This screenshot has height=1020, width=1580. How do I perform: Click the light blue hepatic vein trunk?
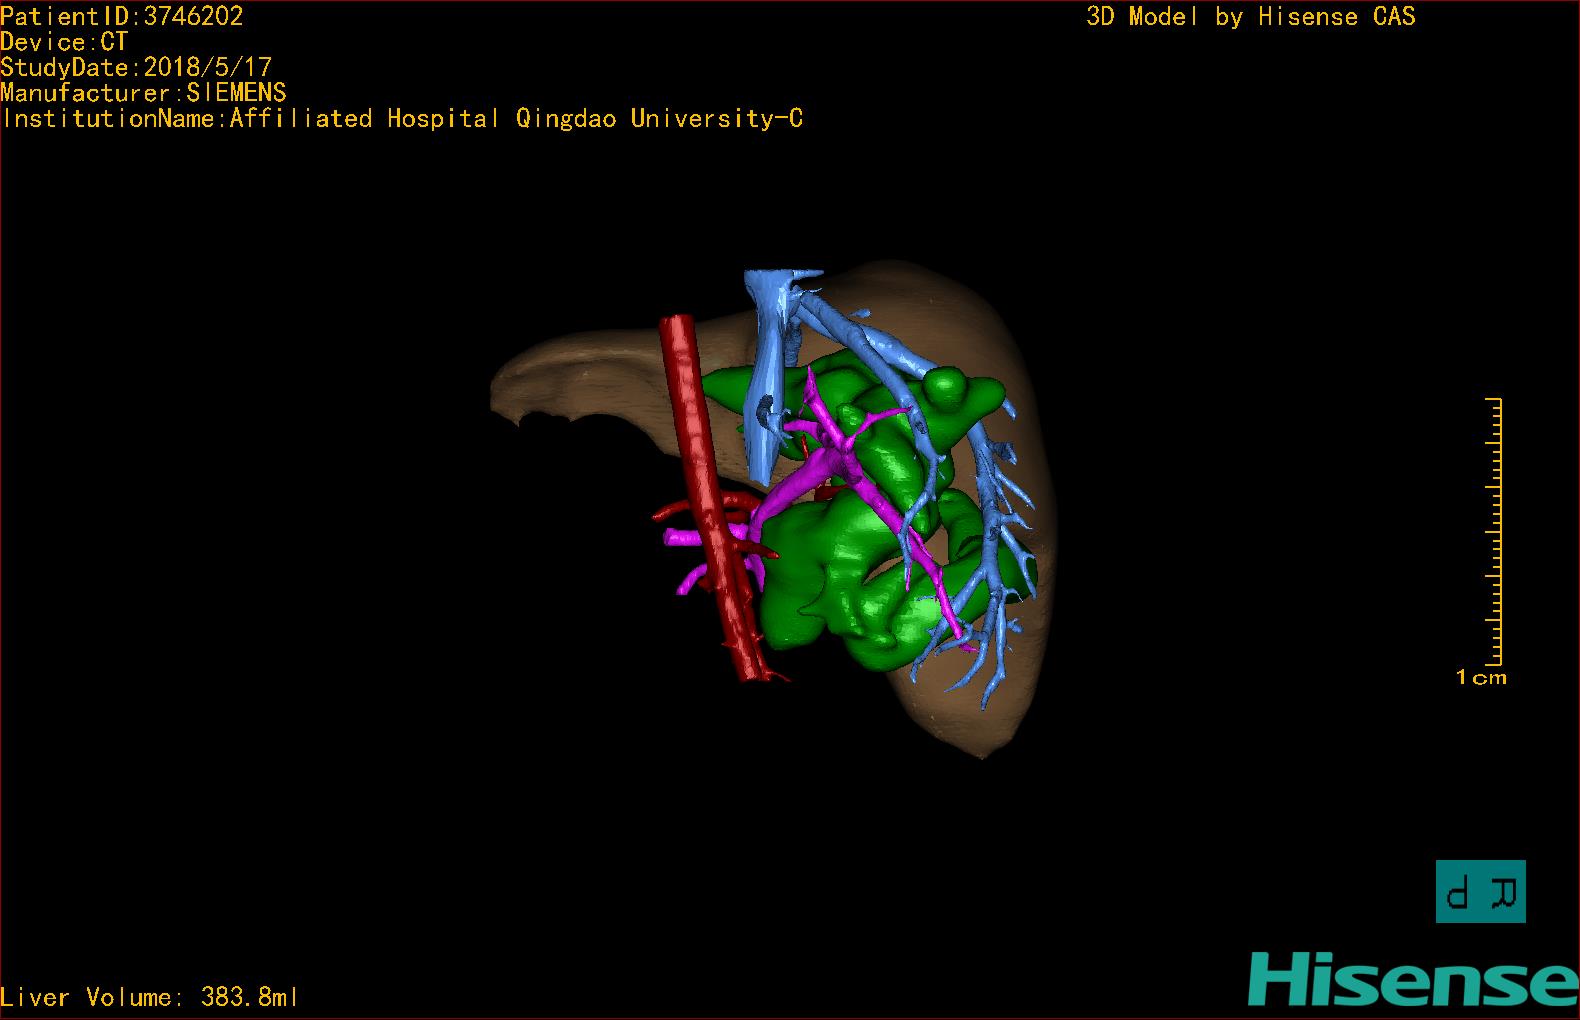(x=770, y=370)
